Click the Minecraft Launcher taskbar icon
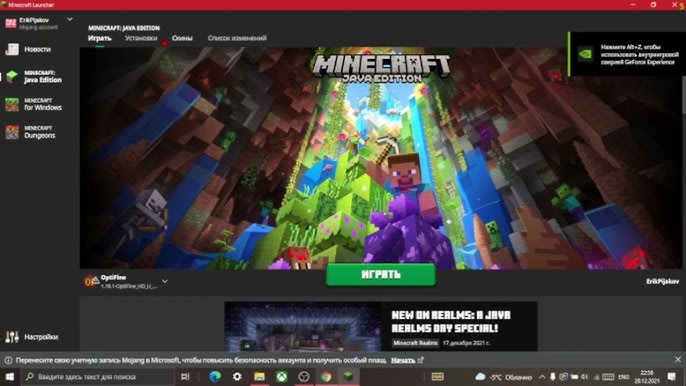686x386 pixels. [348, 376]
